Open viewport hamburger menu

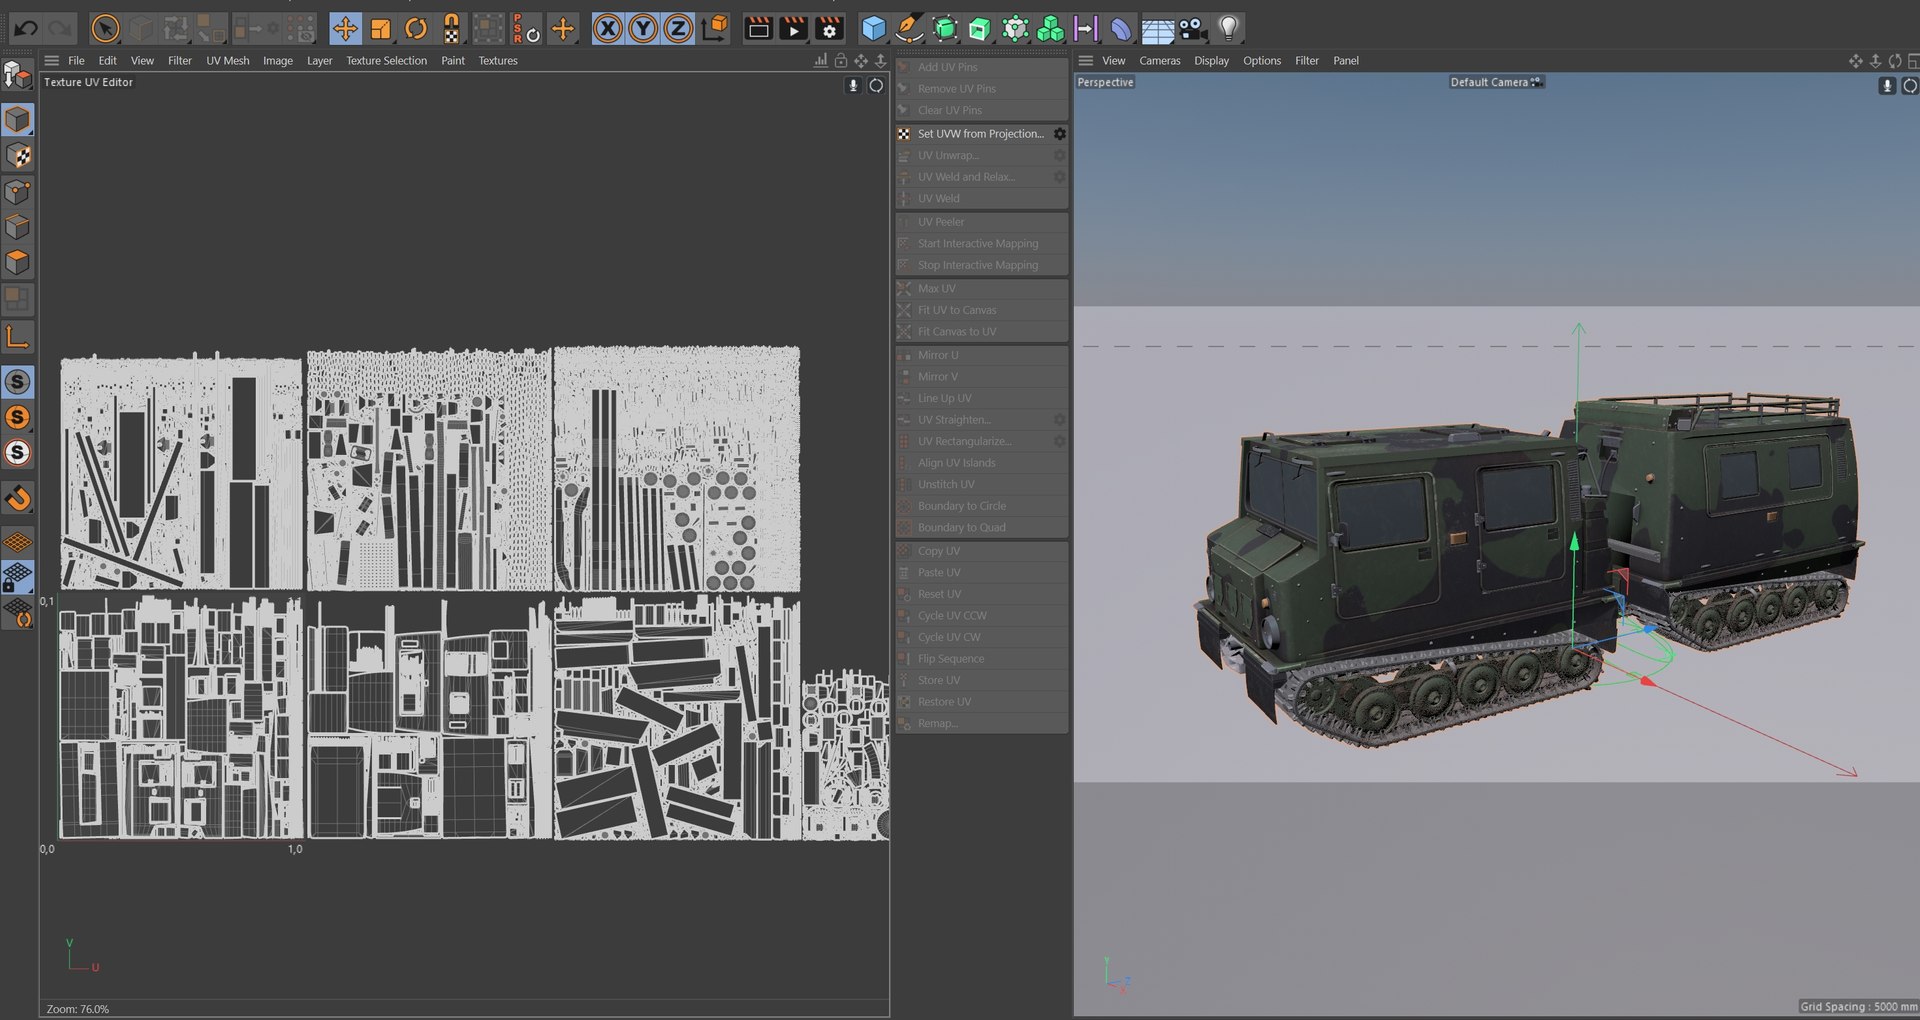click(1085, 61)
